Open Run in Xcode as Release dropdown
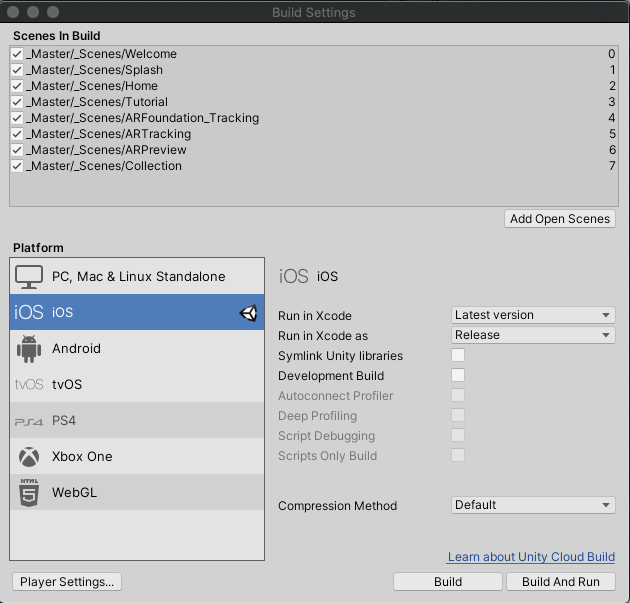Screen dimensions: 630x603 tap(533, 335)
